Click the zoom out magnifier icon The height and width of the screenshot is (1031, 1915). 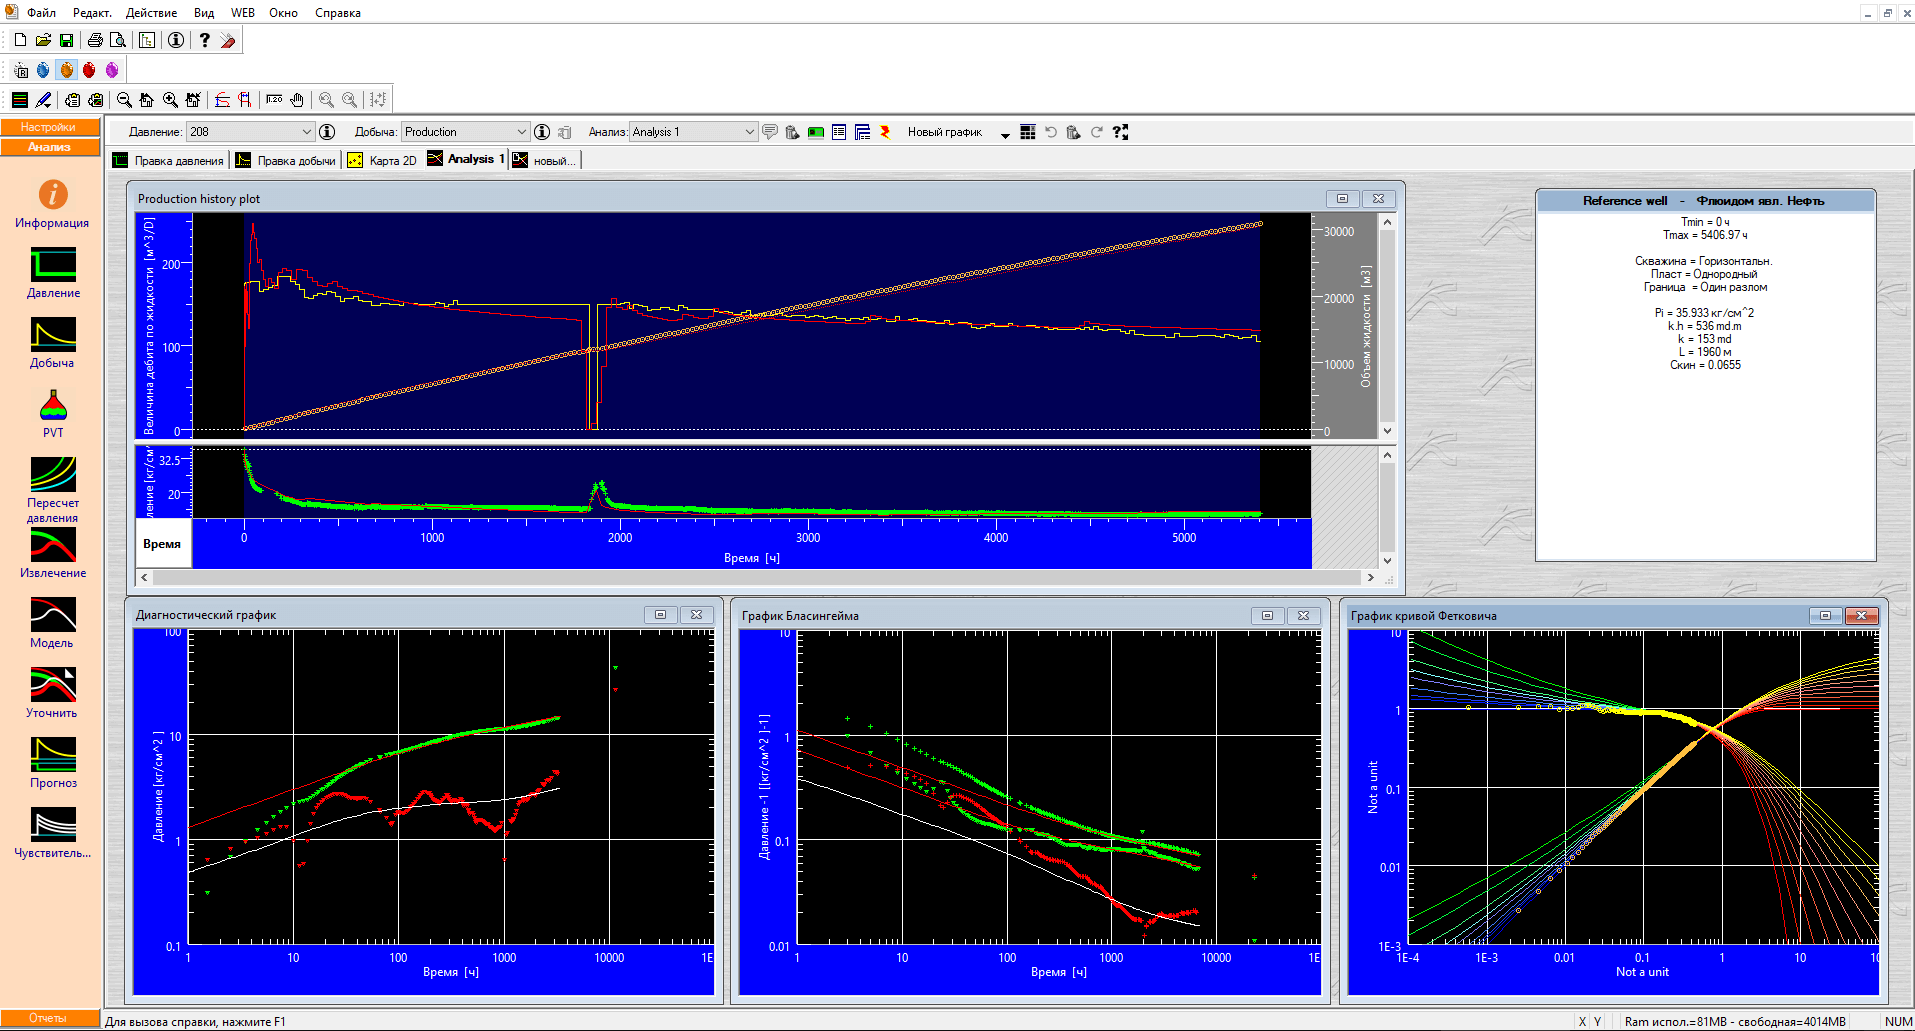124,100
